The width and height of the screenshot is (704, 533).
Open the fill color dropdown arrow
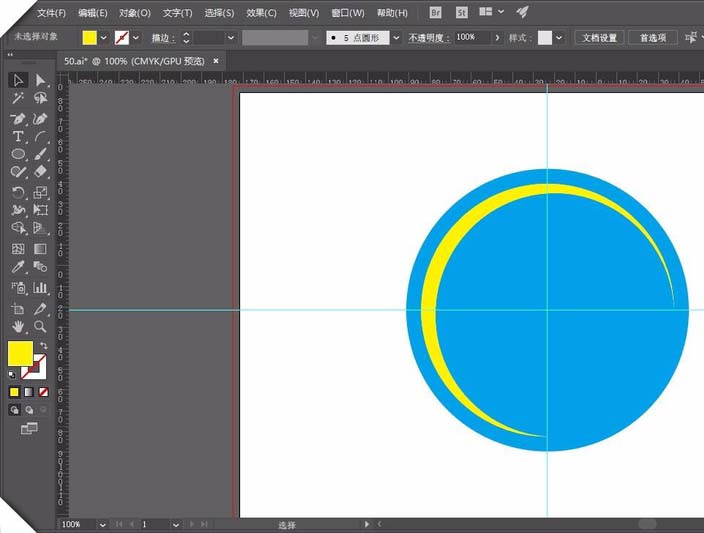click(104, 38)
